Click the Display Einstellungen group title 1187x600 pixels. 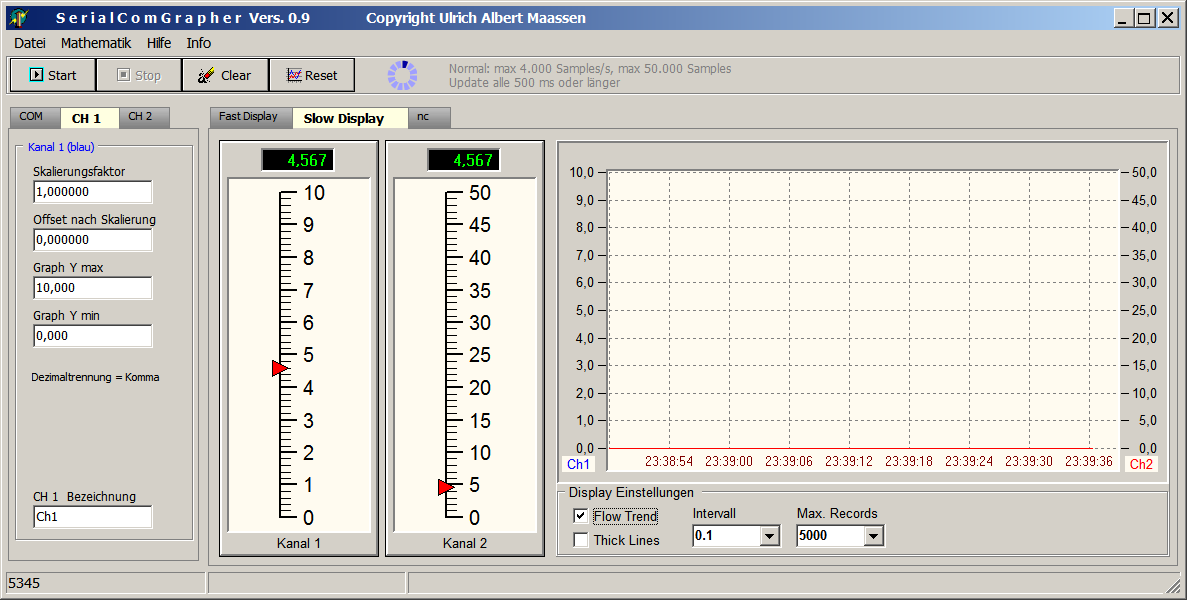[631, 493]
